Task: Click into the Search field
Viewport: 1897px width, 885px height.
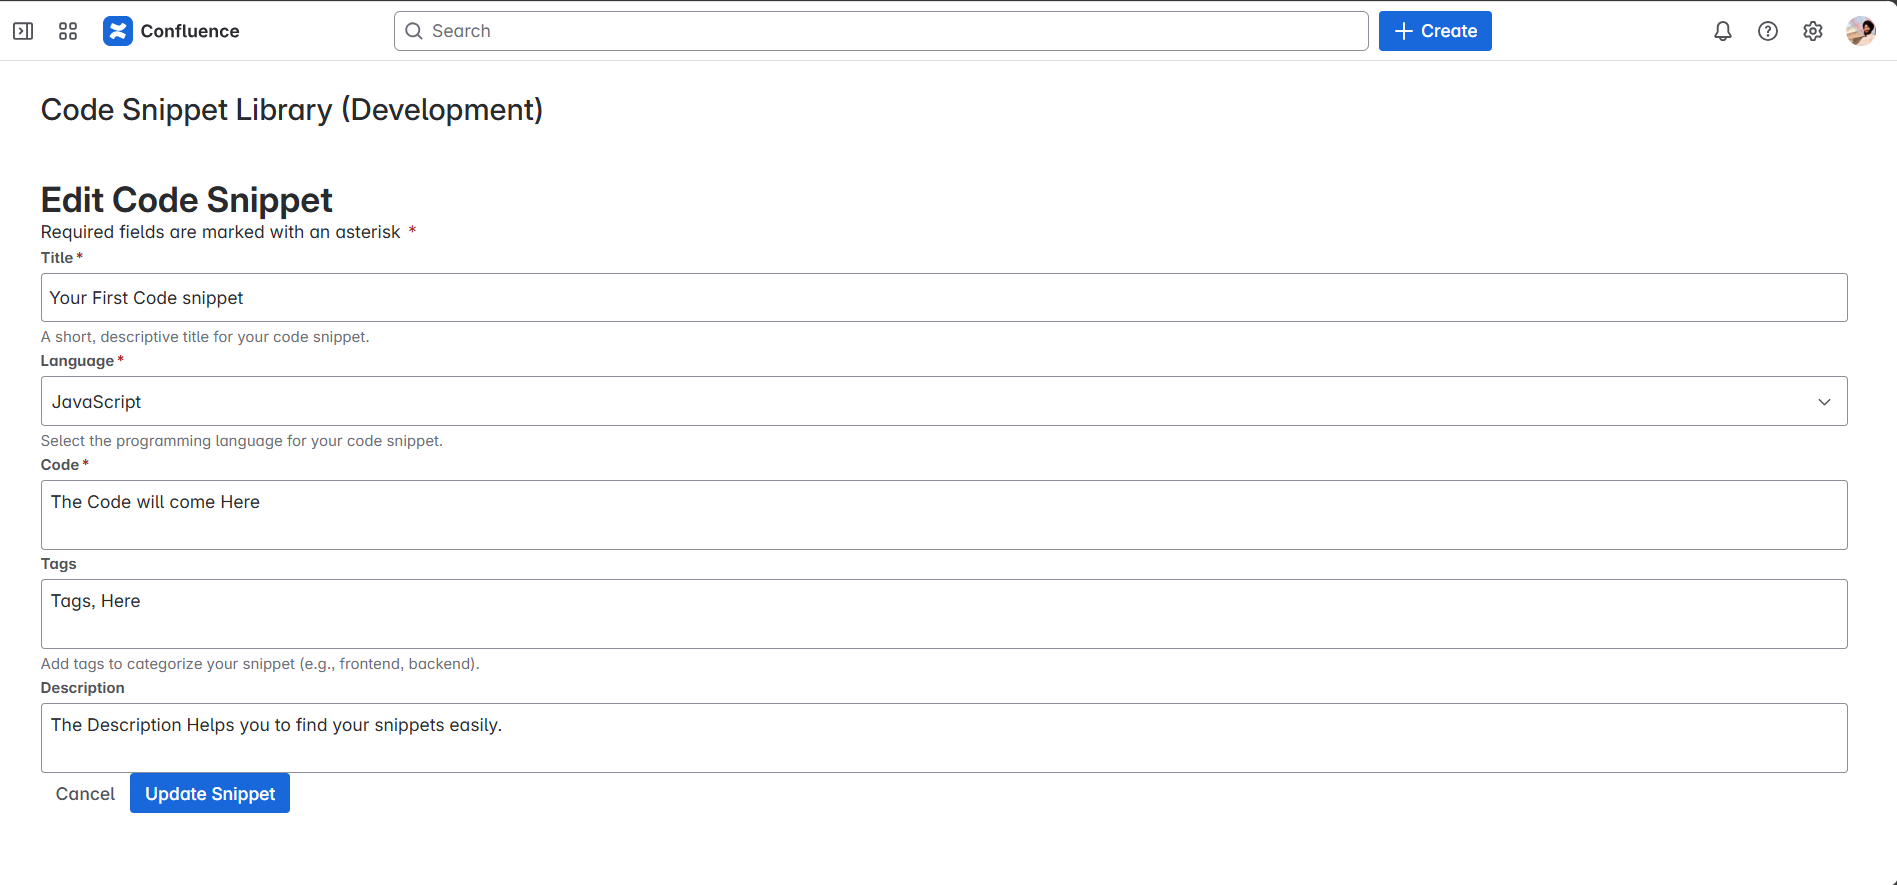Action: 881,31
